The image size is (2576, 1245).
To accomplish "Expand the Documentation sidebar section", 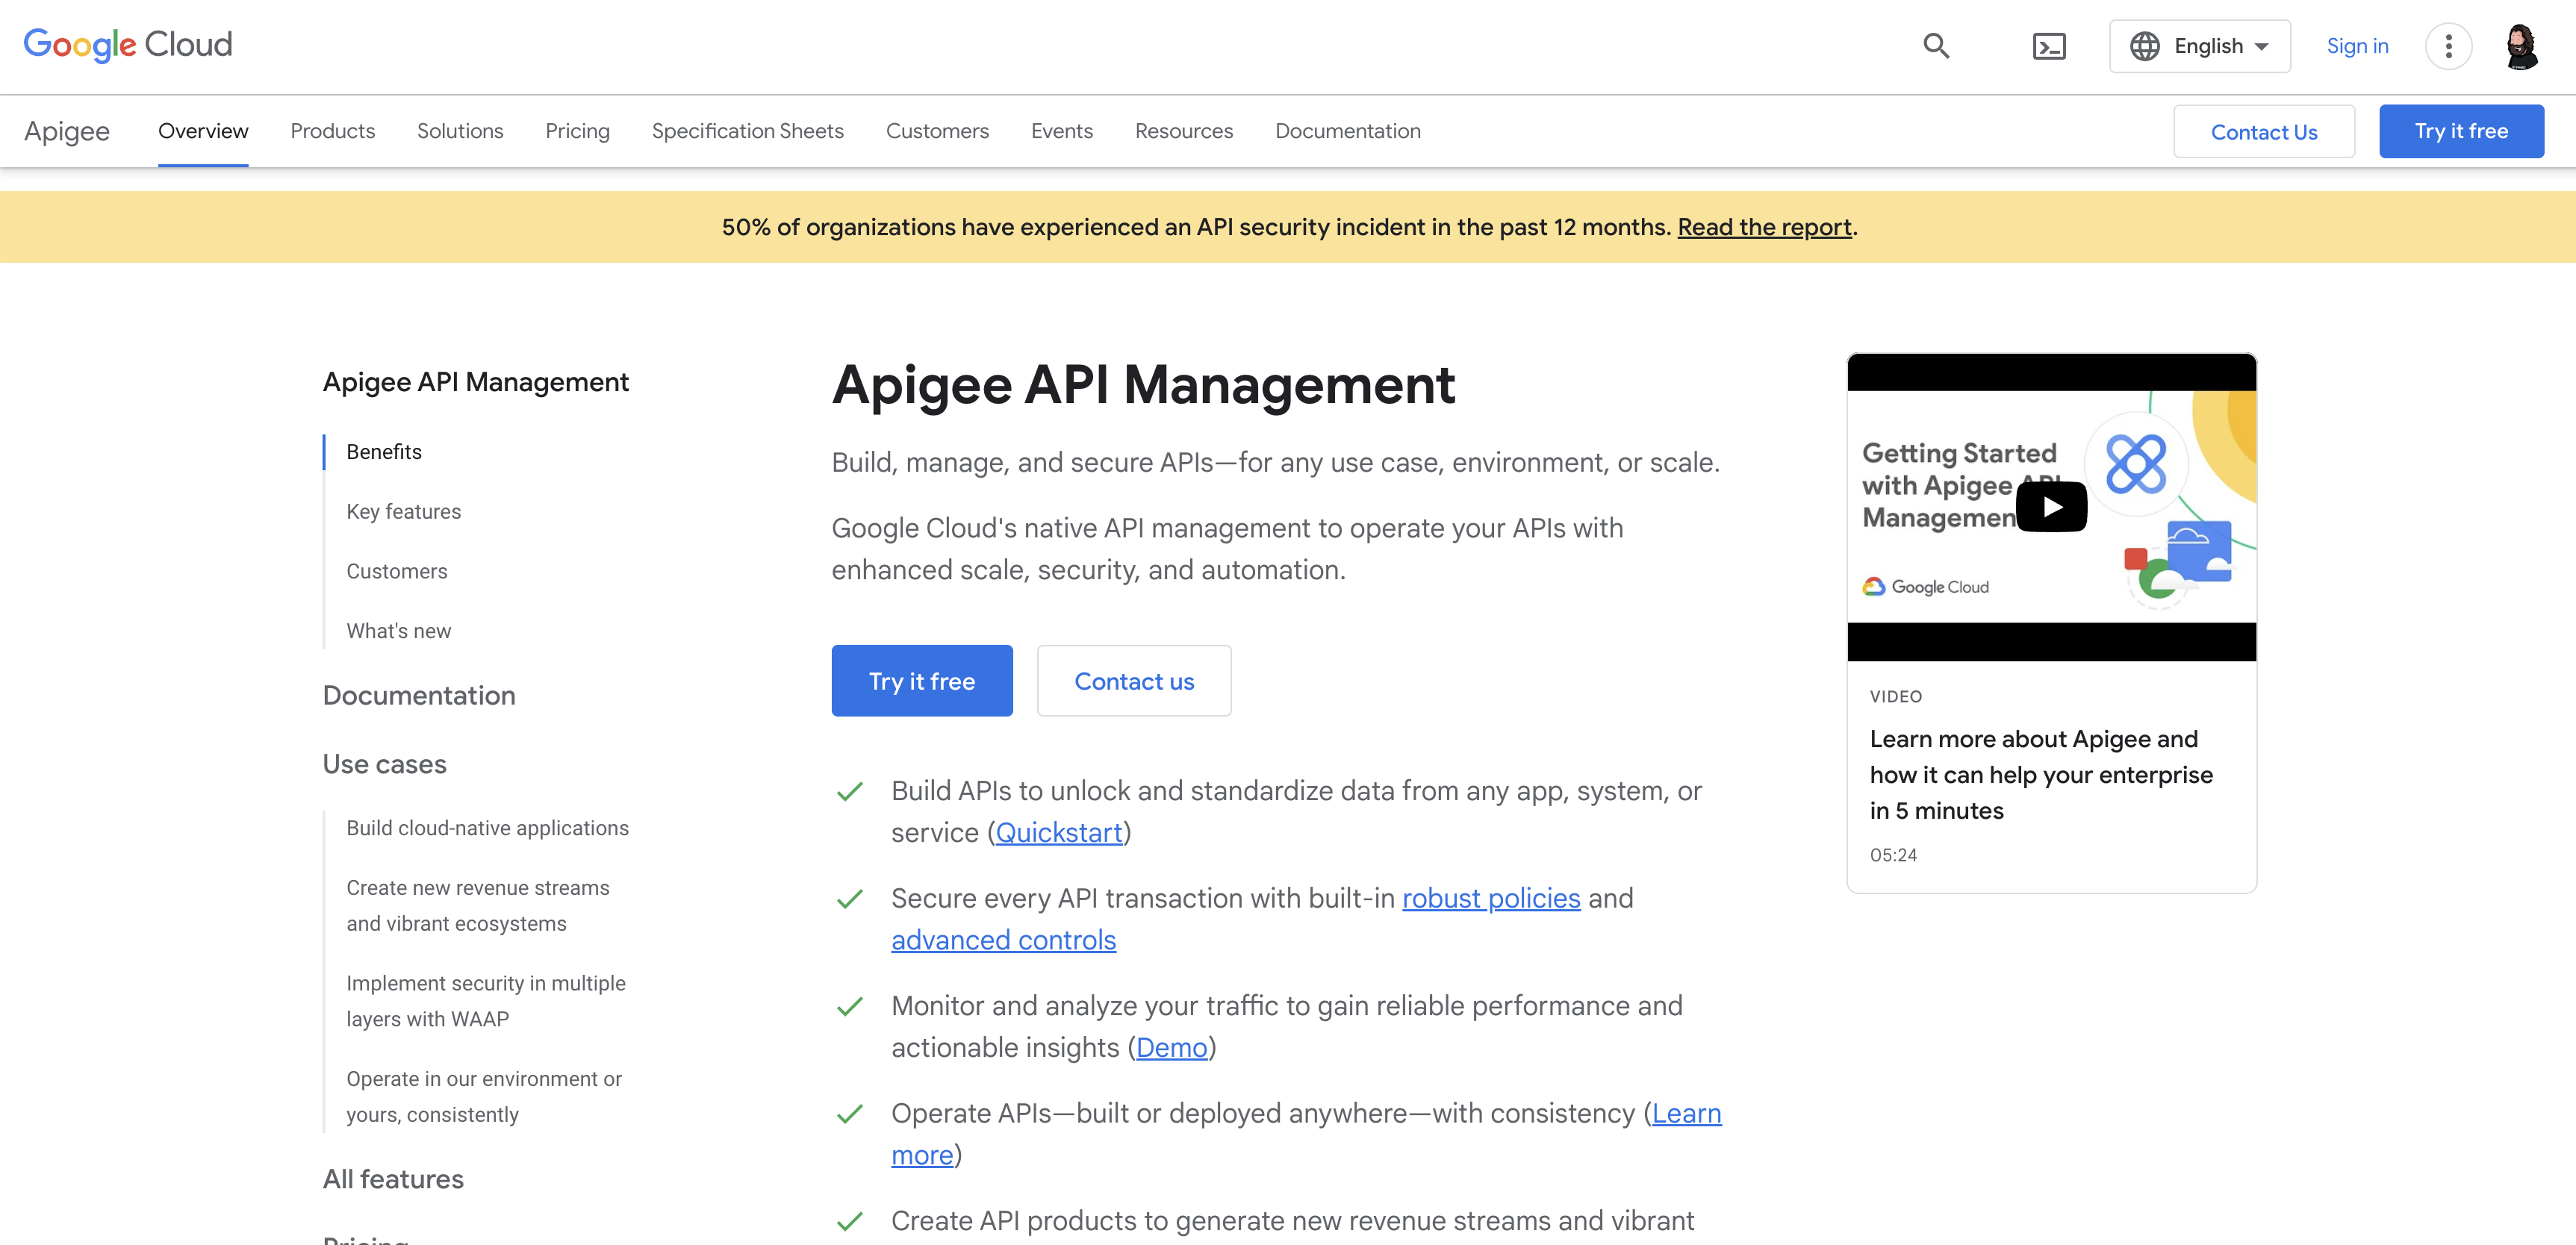I will [x=418, y=695].
